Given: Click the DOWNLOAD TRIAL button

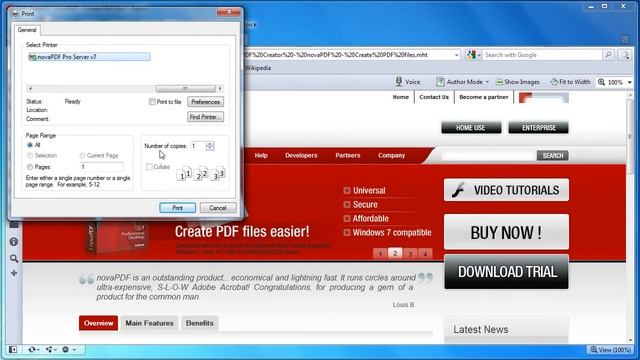Looking at the screenshot, I should 507,272.
